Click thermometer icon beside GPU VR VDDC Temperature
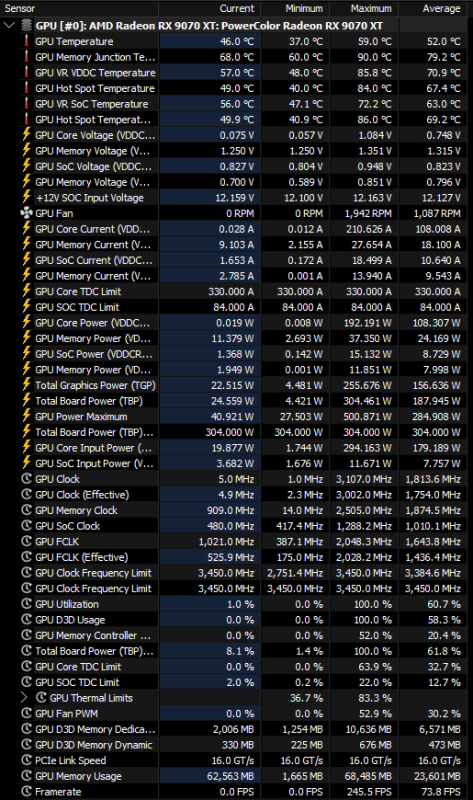The image size is (473, 800). (x=27, y=72)
